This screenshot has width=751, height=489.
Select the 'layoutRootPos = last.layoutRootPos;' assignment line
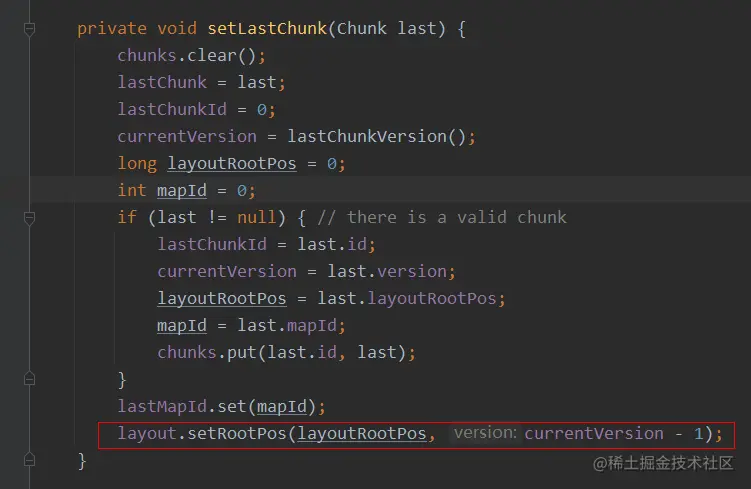click(331, 298)
